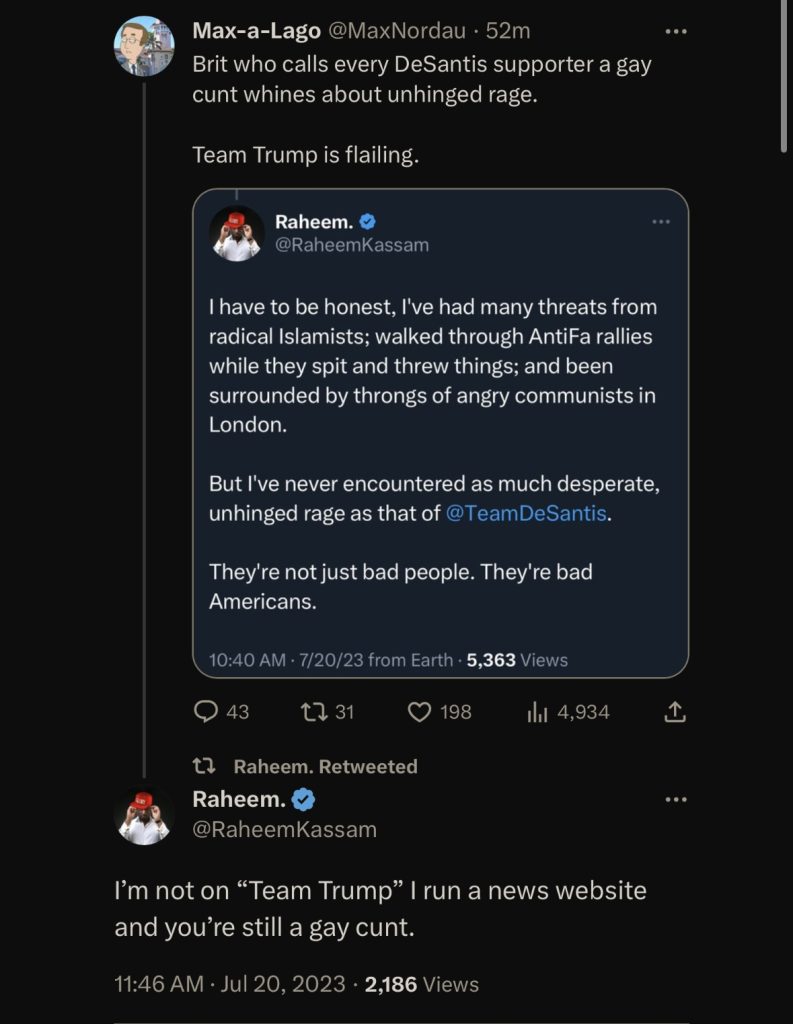The image size is (793, 1024).
Task: Click the retweeted arrows icon above Raheem
Action: pyautogui.click(x=204, y=766)
